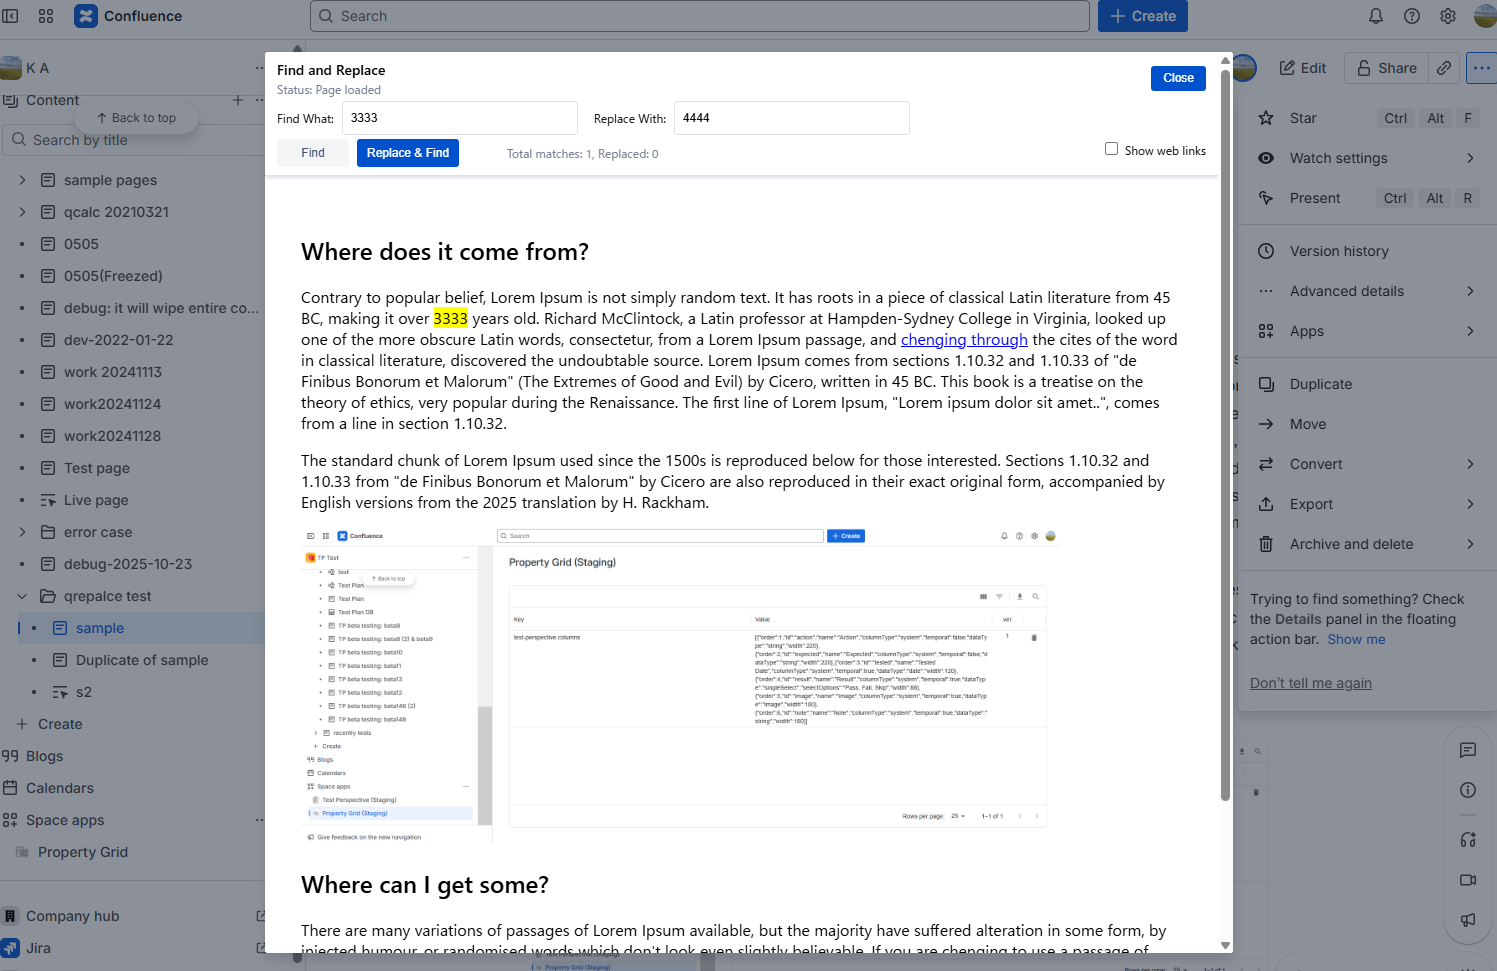Open the chenging through hyperlink

pyautogui.click(x=963, y=339)
